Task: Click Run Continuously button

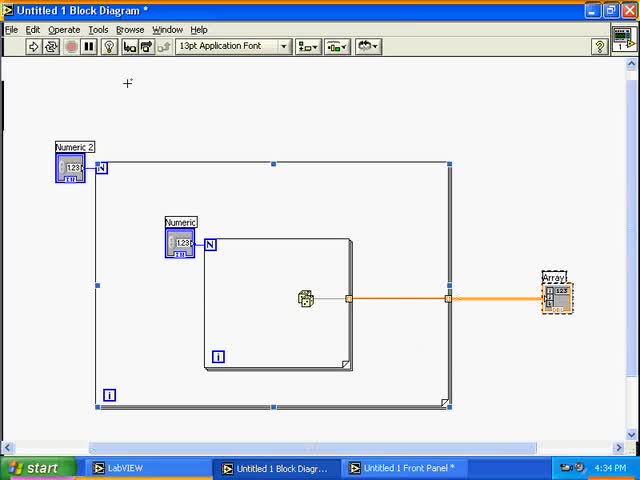Action: pyautogui.click(x=51, y=47)
